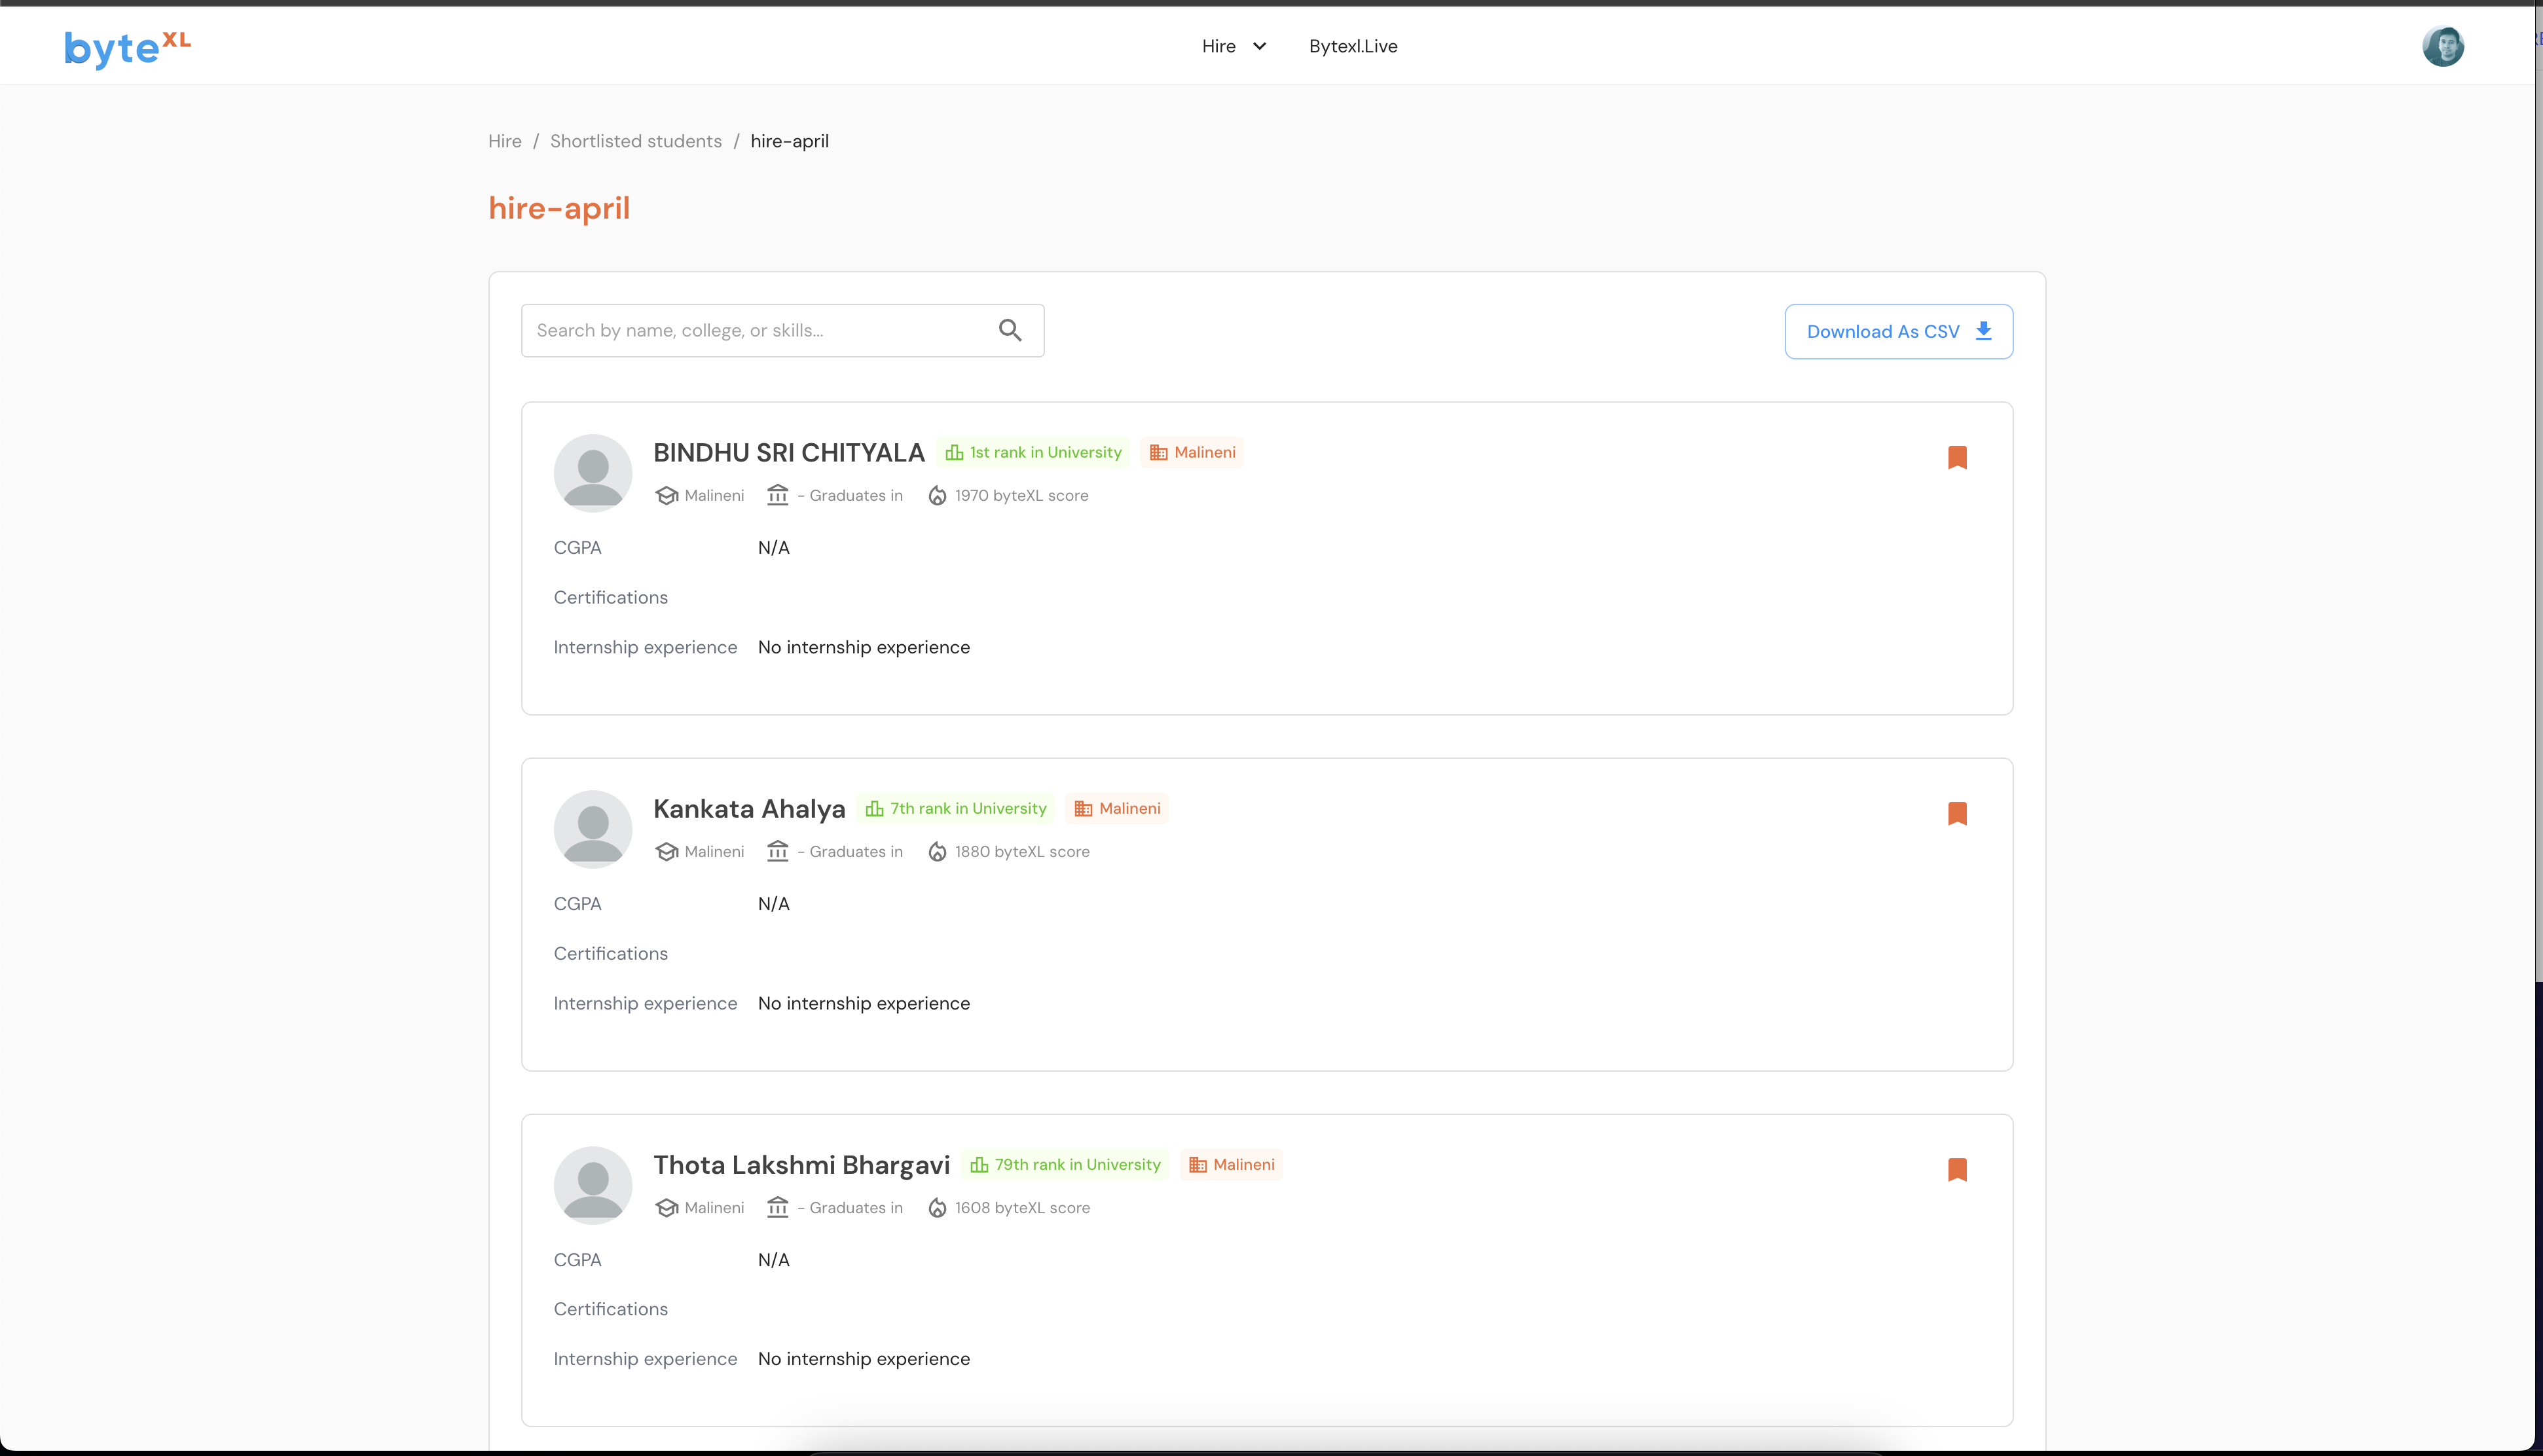
Task: Click the 7th rank in University badge
Action: click(956, 808)
